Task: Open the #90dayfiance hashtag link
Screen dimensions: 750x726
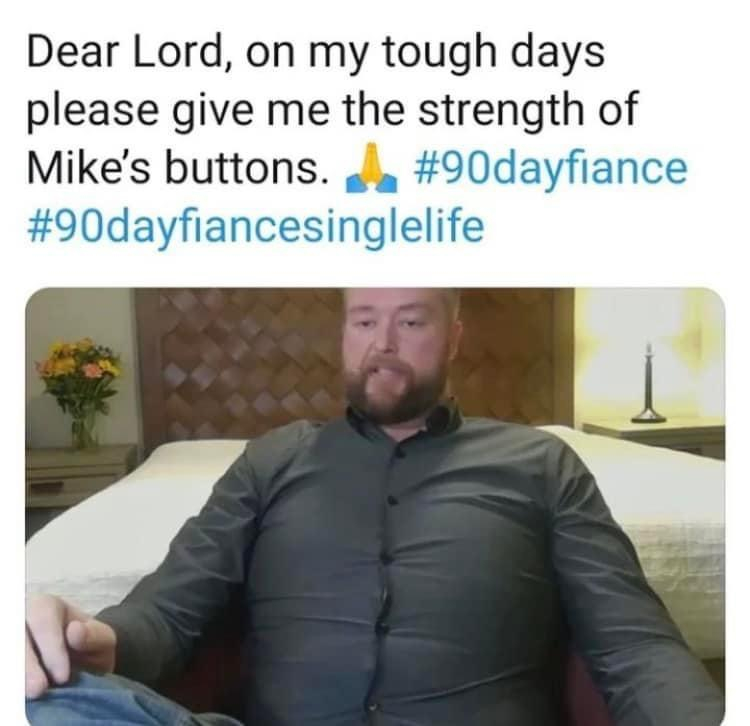Action: click(x=552, y=168)
